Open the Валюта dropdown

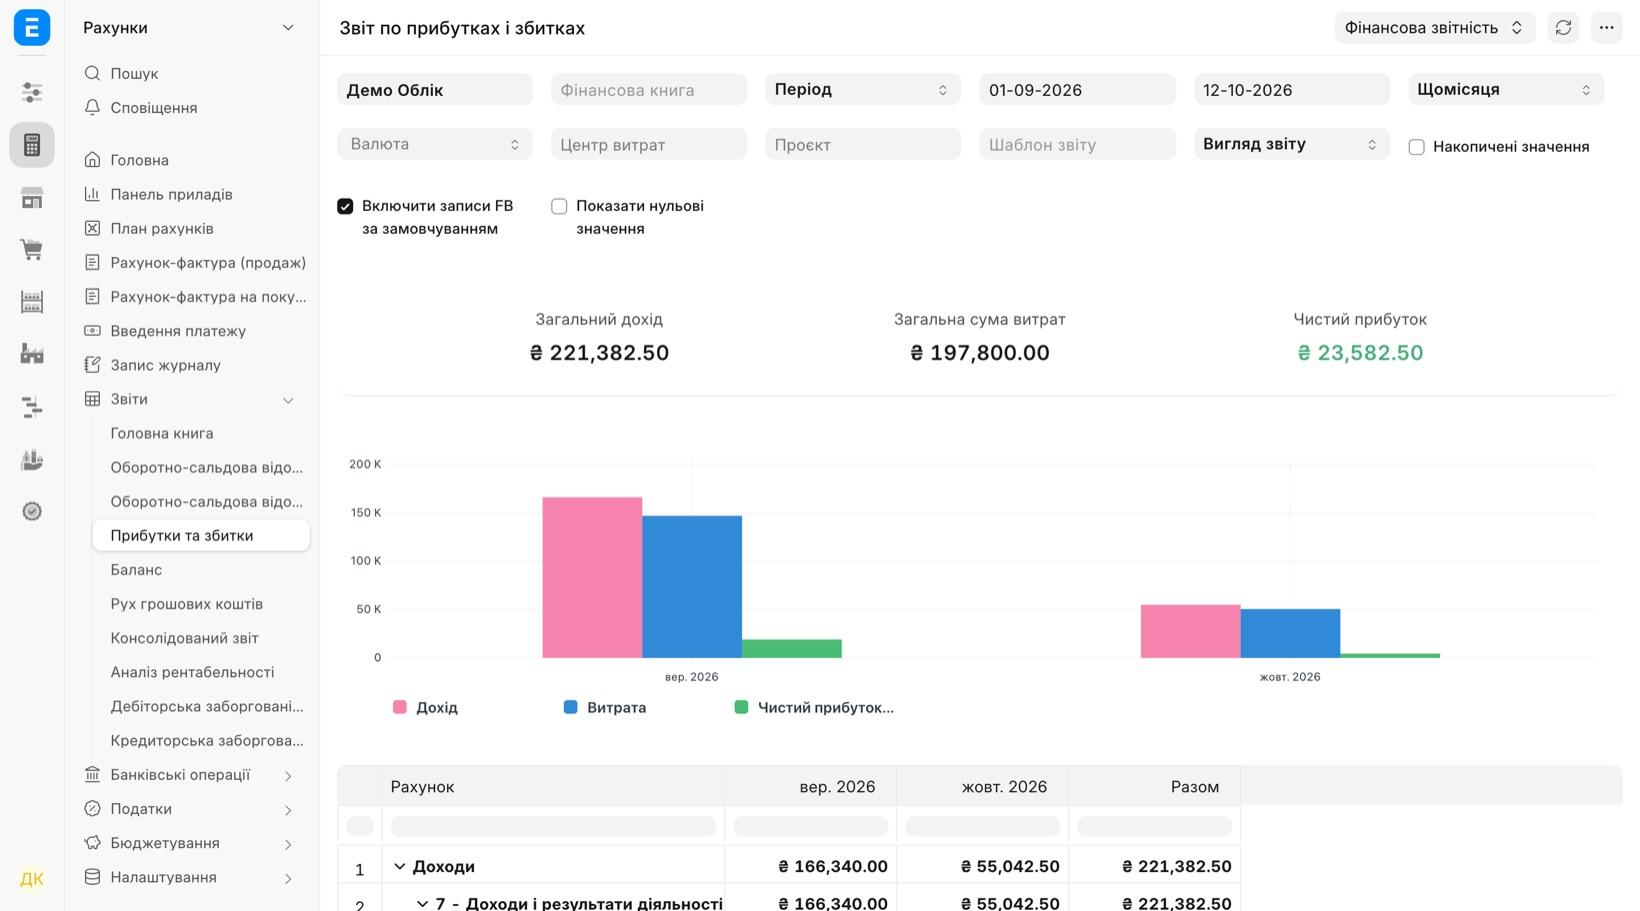click(434, 144)
